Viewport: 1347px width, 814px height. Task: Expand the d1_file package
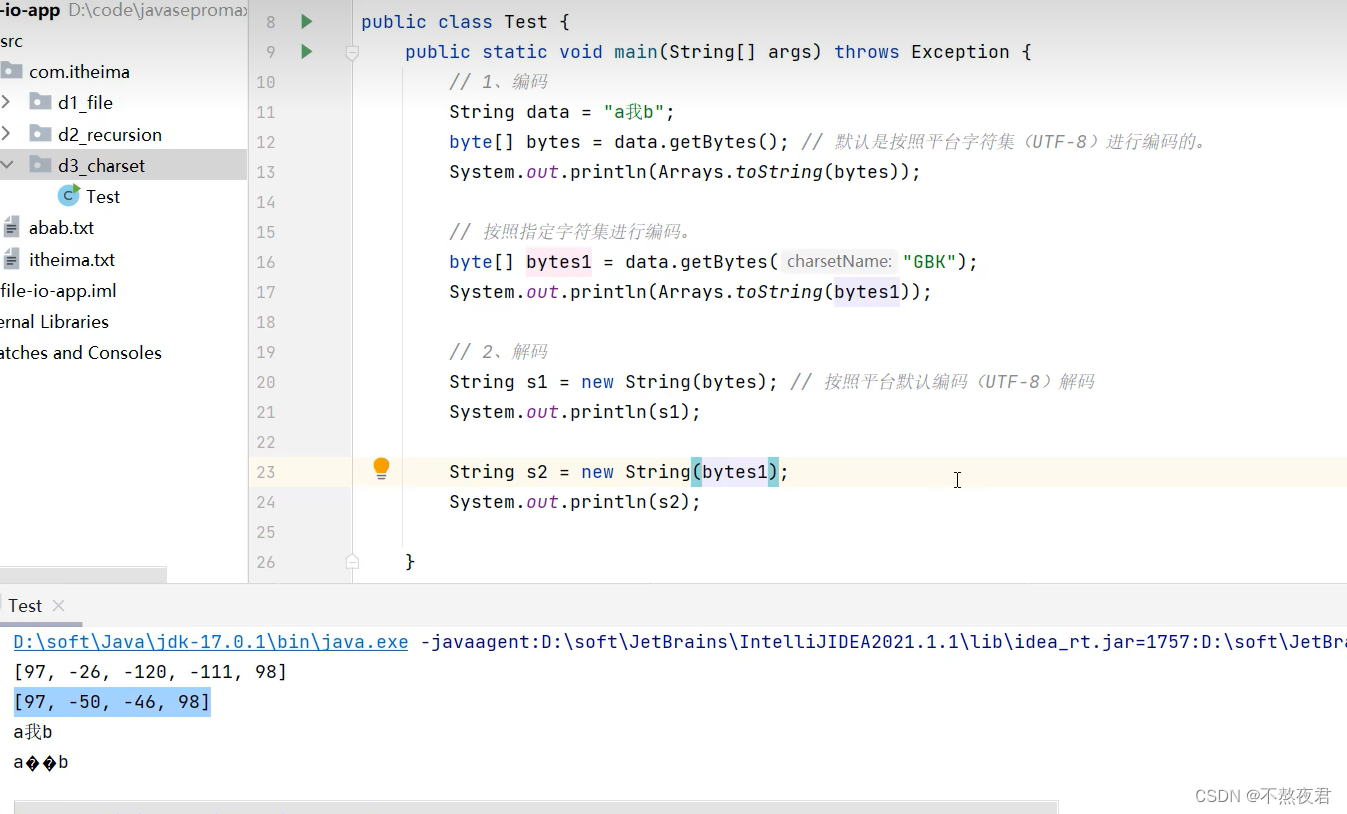tap(8, 102)
